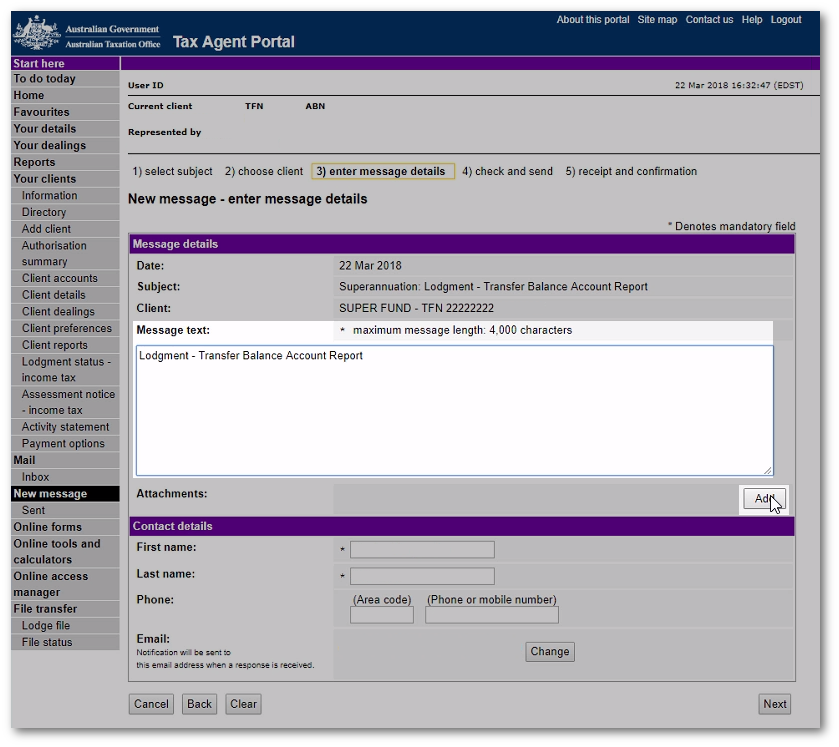Click inside the Message text area
This screenshot has width=839, height=747.
click(454, 410)
